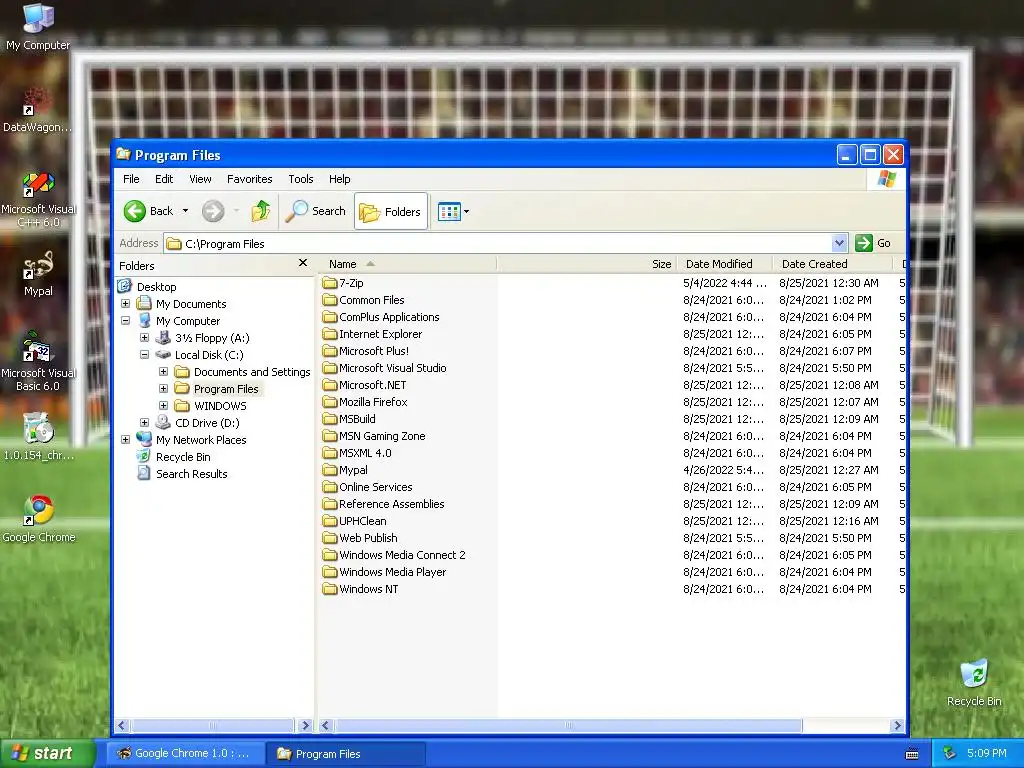The width and height of the screenshot is (1024, 768).
Task: Select Desktop in the folder tree
Action: tap(156, 287)
